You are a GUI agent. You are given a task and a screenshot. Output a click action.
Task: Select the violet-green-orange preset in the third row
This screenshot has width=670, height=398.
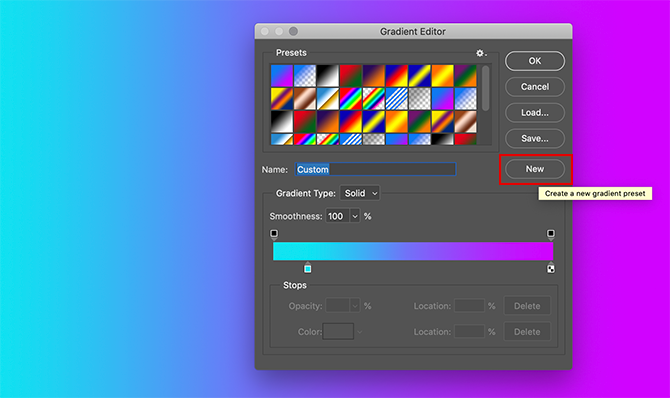[x=420, y=122]
